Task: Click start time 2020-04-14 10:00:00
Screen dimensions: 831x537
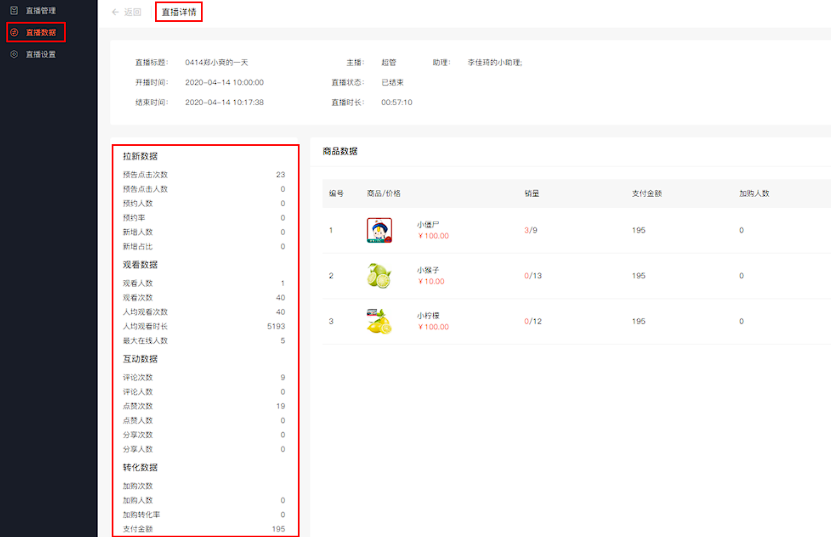Action: click(224, 82)
